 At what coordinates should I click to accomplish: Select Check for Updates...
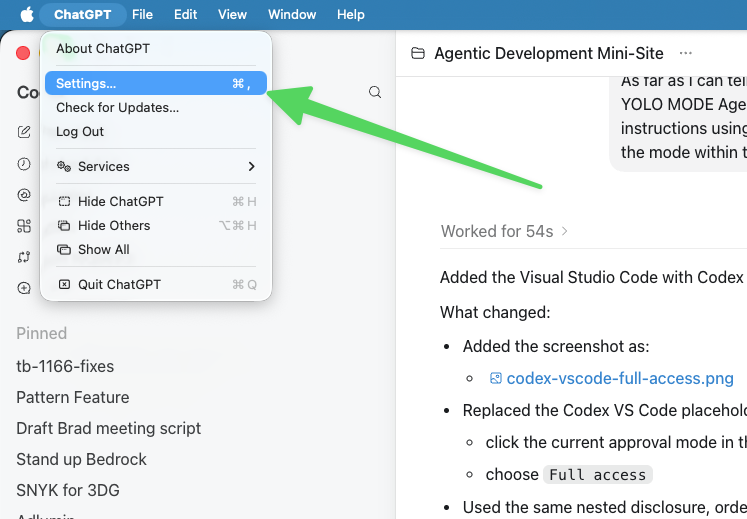156,108
